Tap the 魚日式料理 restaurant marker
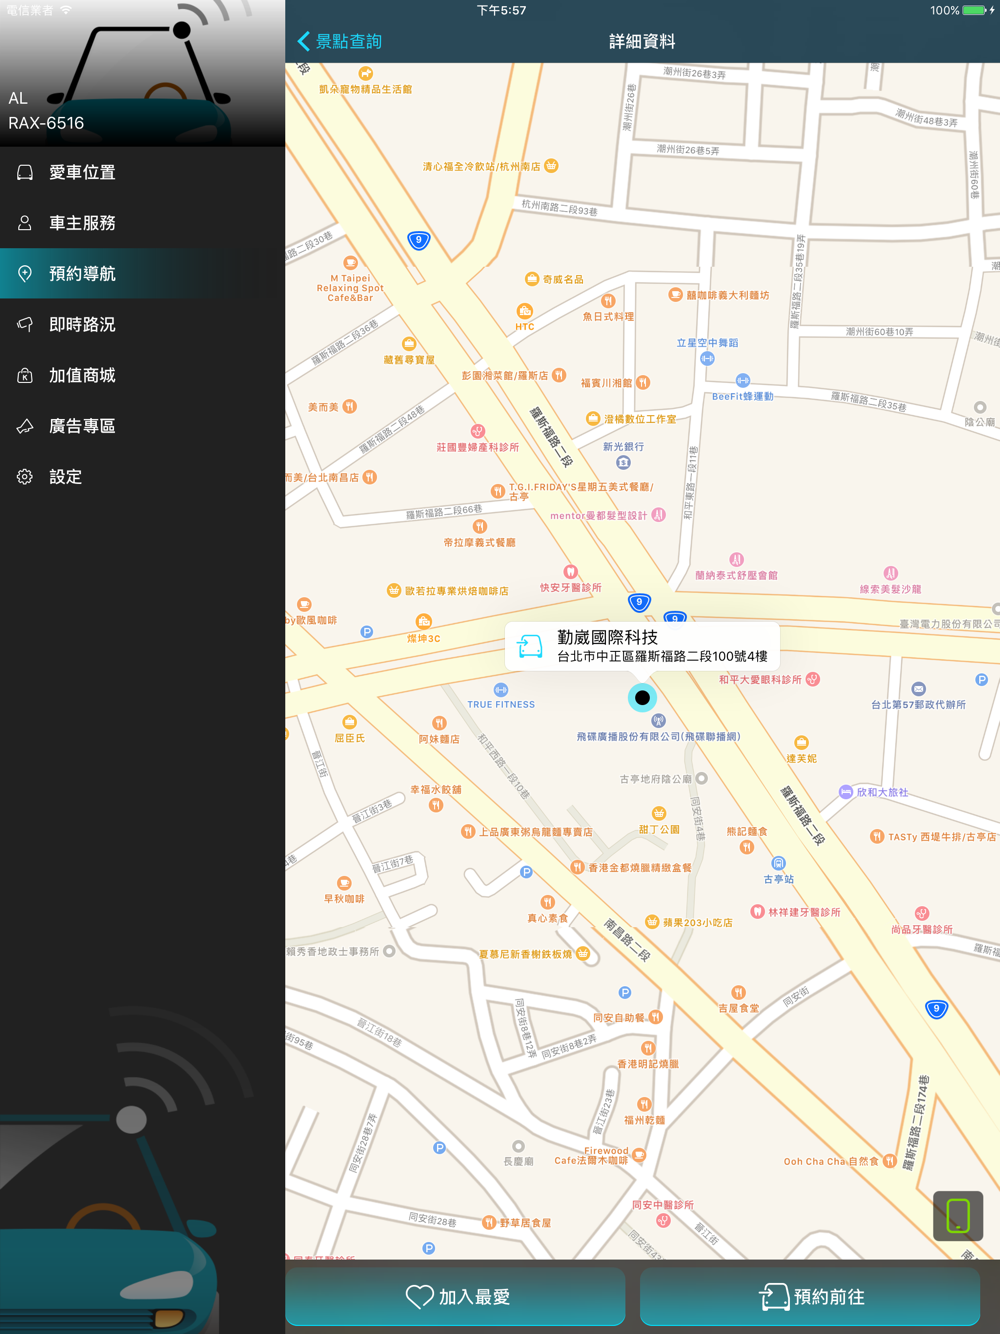The height and width of the screenshot is (1334, 1000). point(608,301)
